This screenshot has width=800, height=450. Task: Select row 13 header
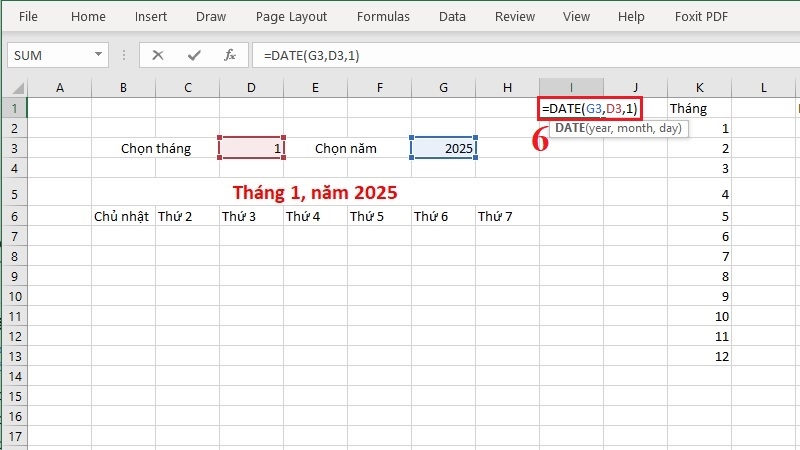[15, 356]
